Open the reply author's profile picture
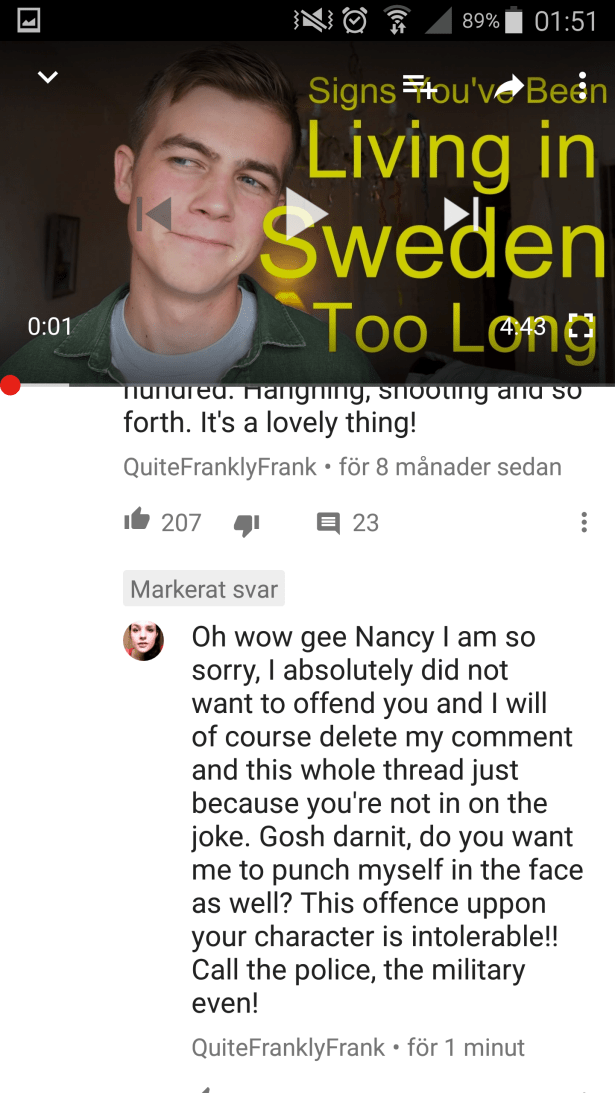This screenshot has height=1093, width=615. tap(144, 641)
